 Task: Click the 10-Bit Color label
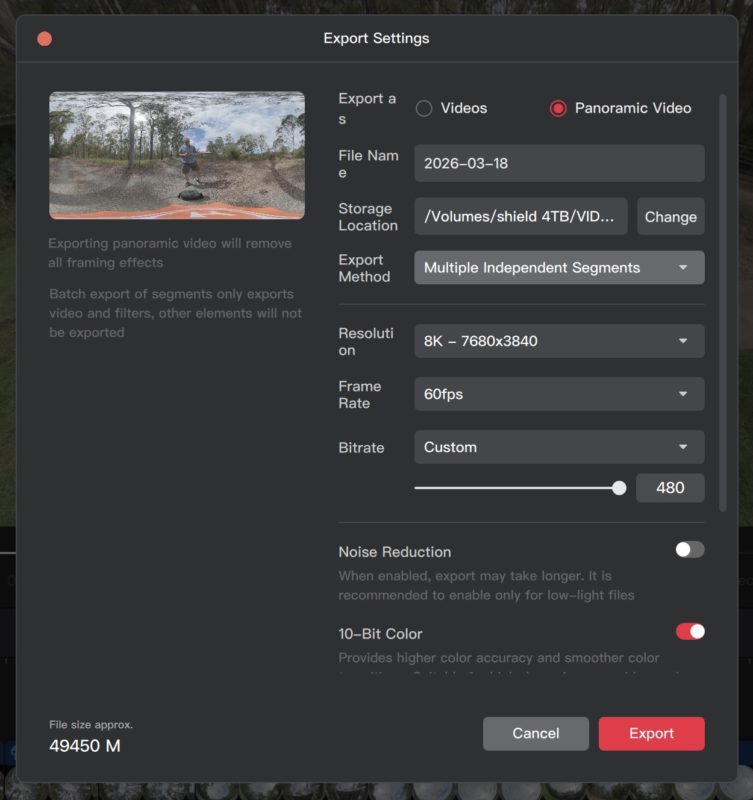click(380, 634)
